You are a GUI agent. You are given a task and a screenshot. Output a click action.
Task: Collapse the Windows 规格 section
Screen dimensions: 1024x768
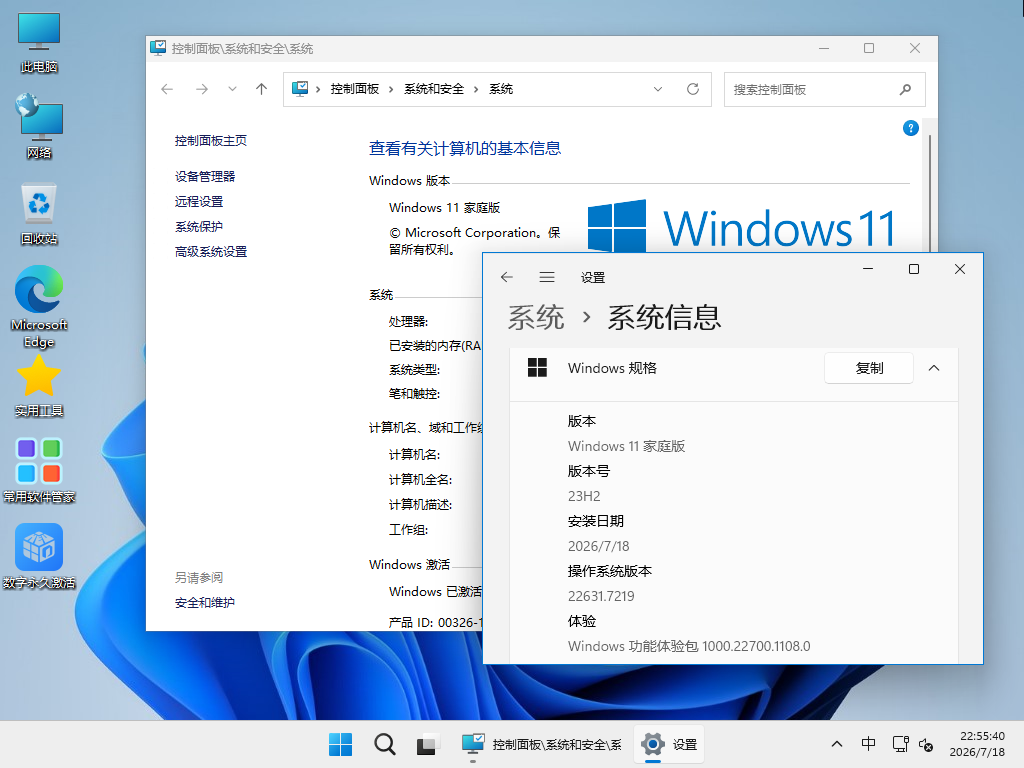coord(934,368)
